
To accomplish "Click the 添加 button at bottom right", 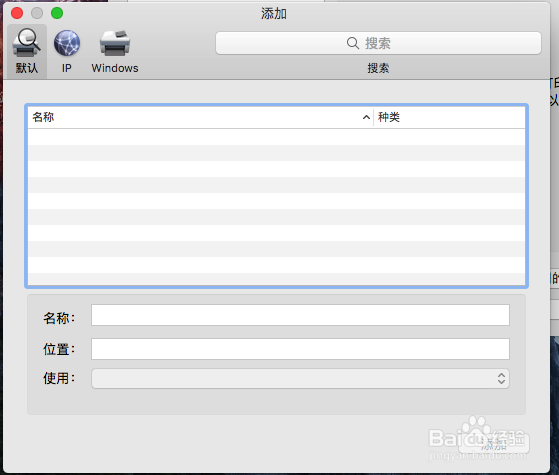I will (494, 444).
